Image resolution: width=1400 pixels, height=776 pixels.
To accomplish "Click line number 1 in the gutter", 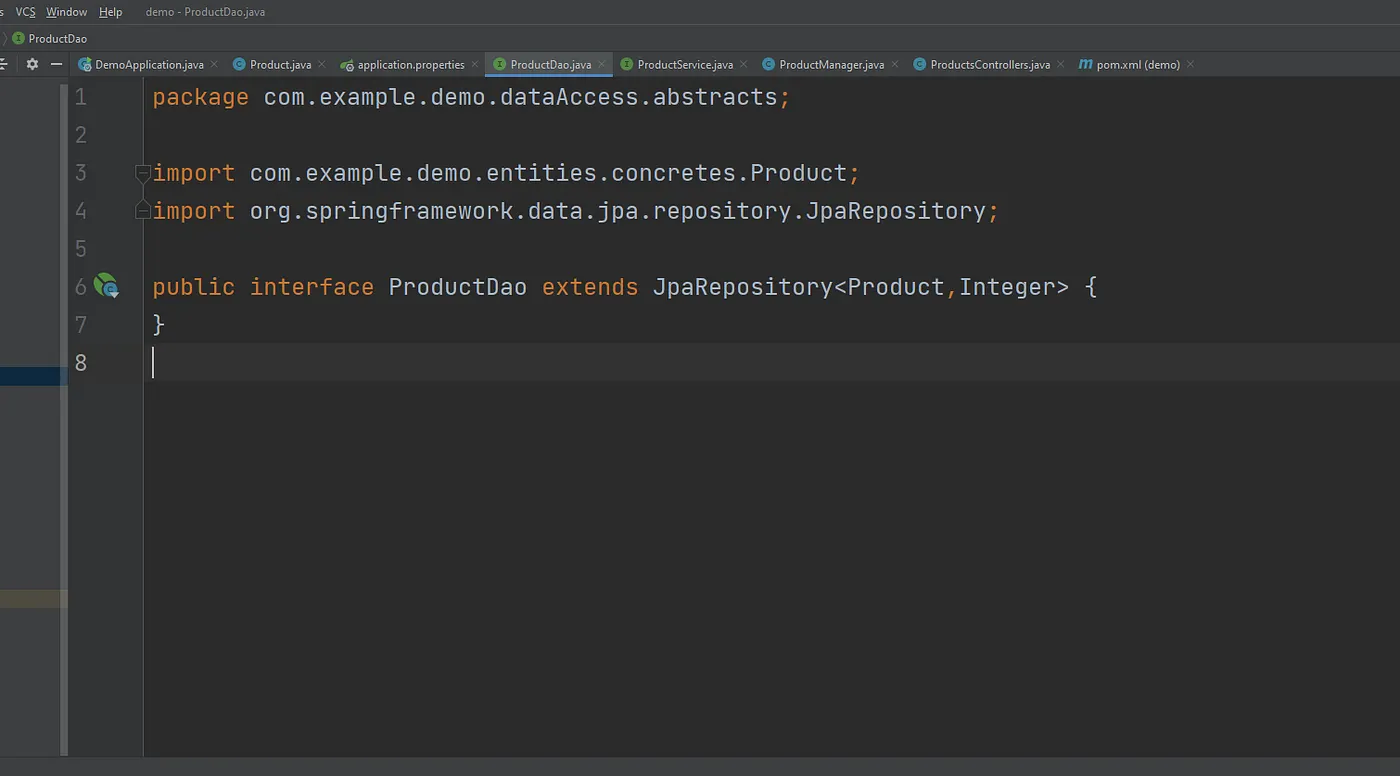I will (81, 98).
